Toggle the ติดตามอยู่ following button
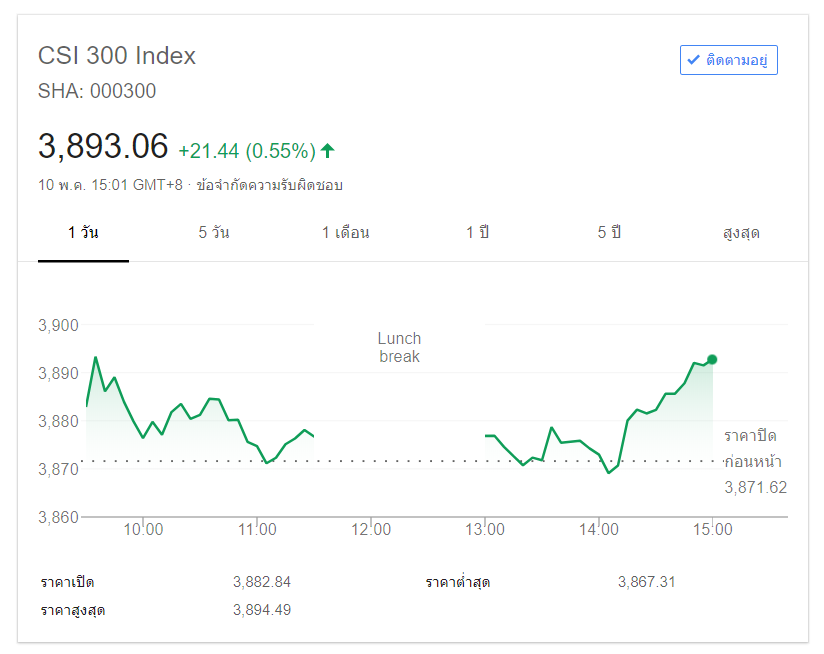This screenshot has height=654, width=824. pos(729,60)
